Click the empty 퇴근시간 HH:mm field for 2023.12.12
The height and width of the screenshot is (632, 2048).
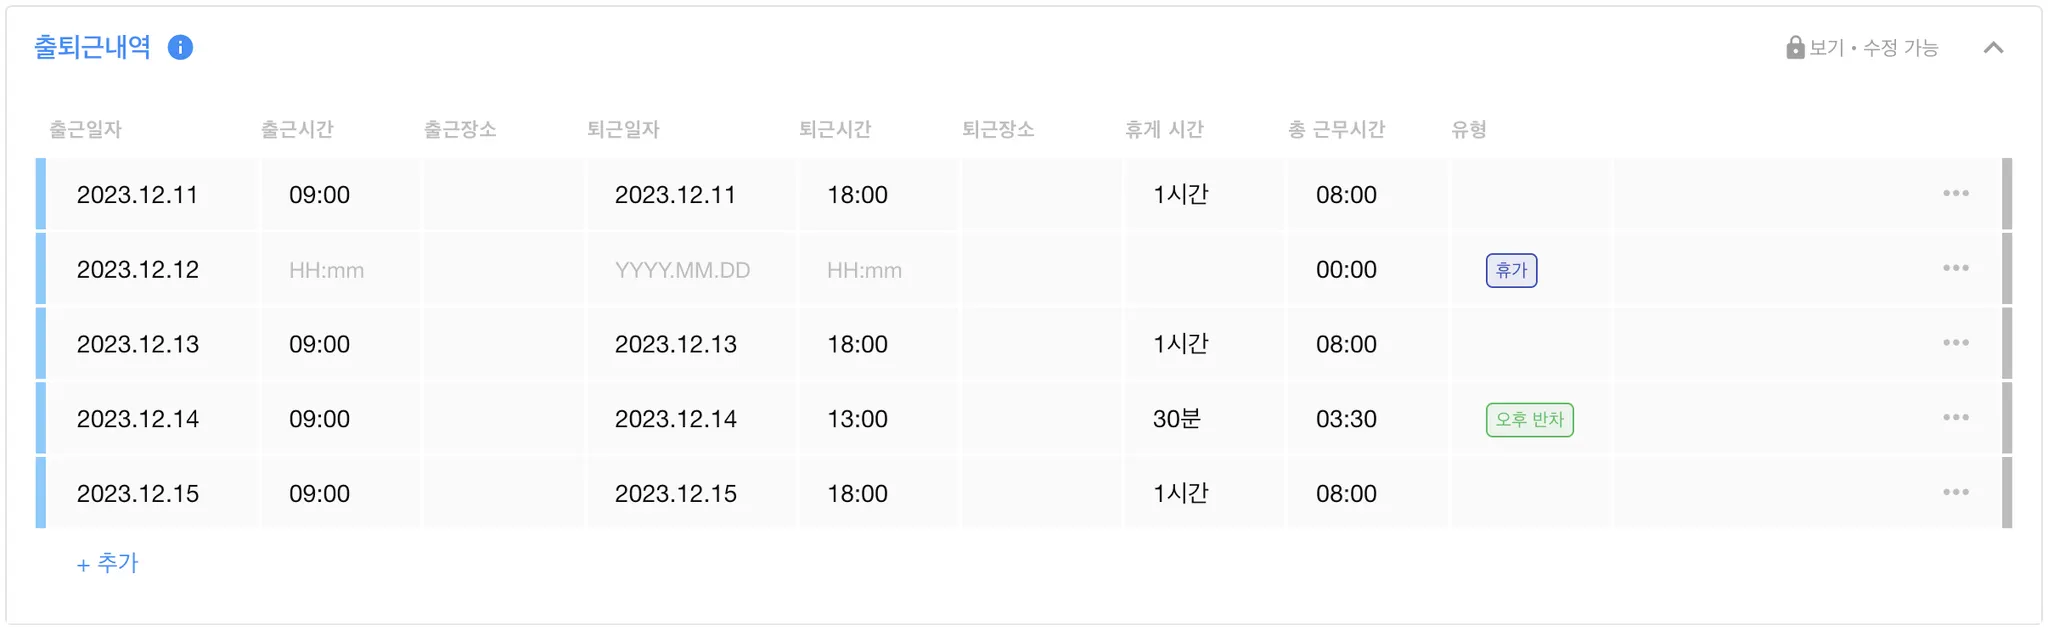[x=879, y=270]
